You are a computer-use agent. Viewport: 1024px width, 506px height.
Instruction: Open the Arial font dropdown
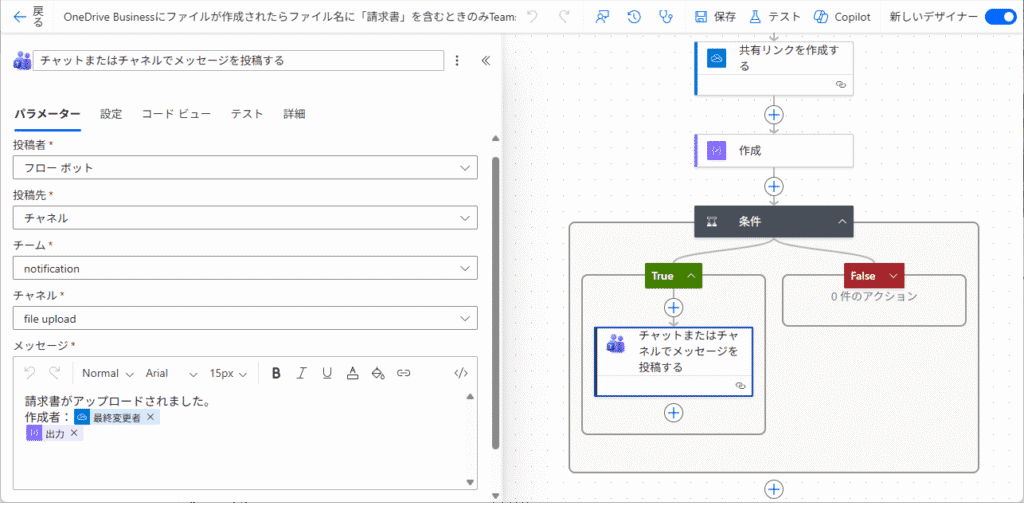coord(171,373)
